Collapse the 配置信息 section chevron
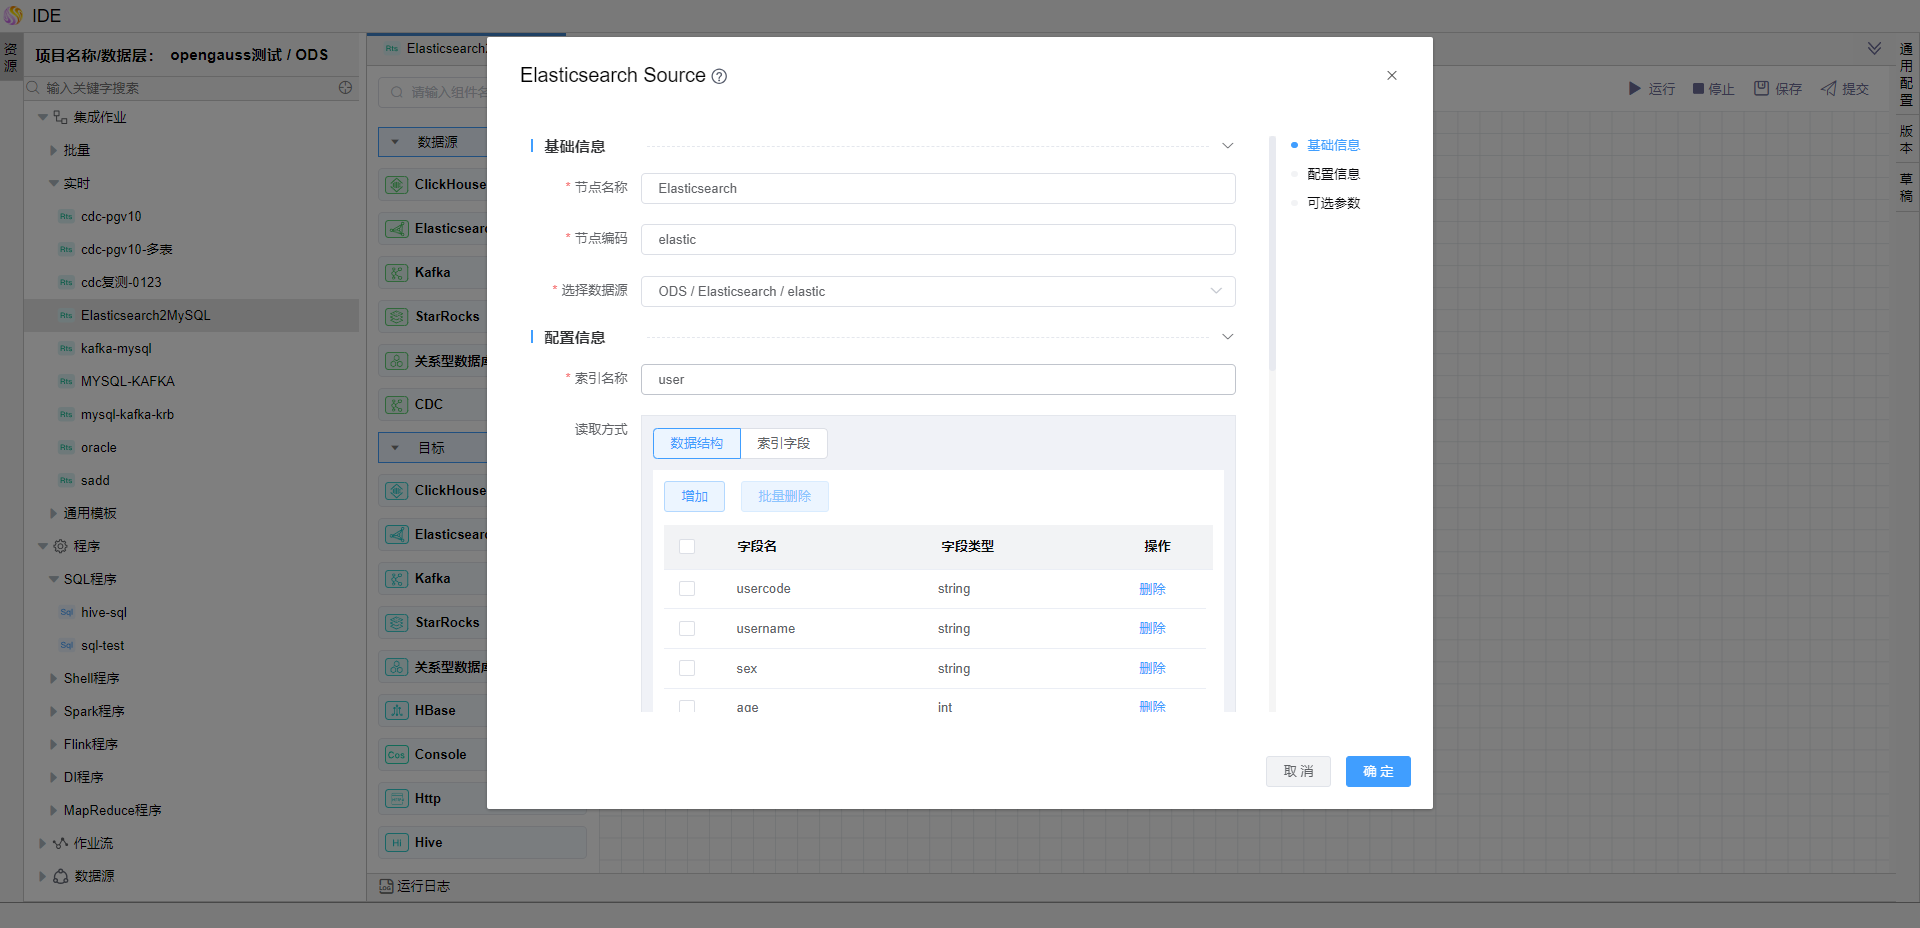Screen dimensions: 1920x928 [1227, 337]
